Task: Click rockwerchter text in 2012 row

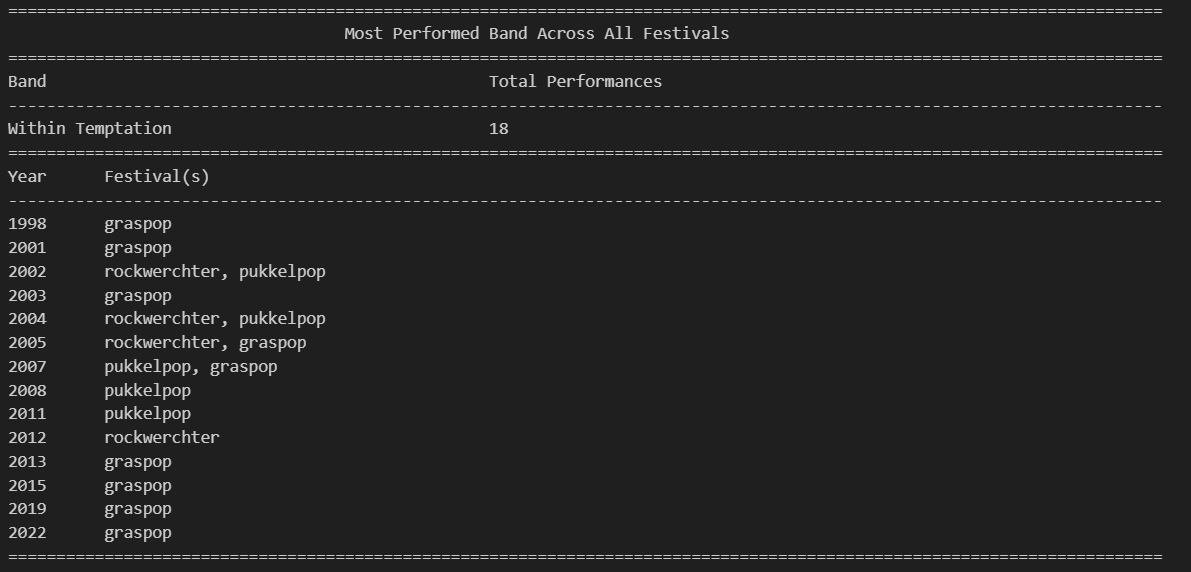Action: pos(162,438)
